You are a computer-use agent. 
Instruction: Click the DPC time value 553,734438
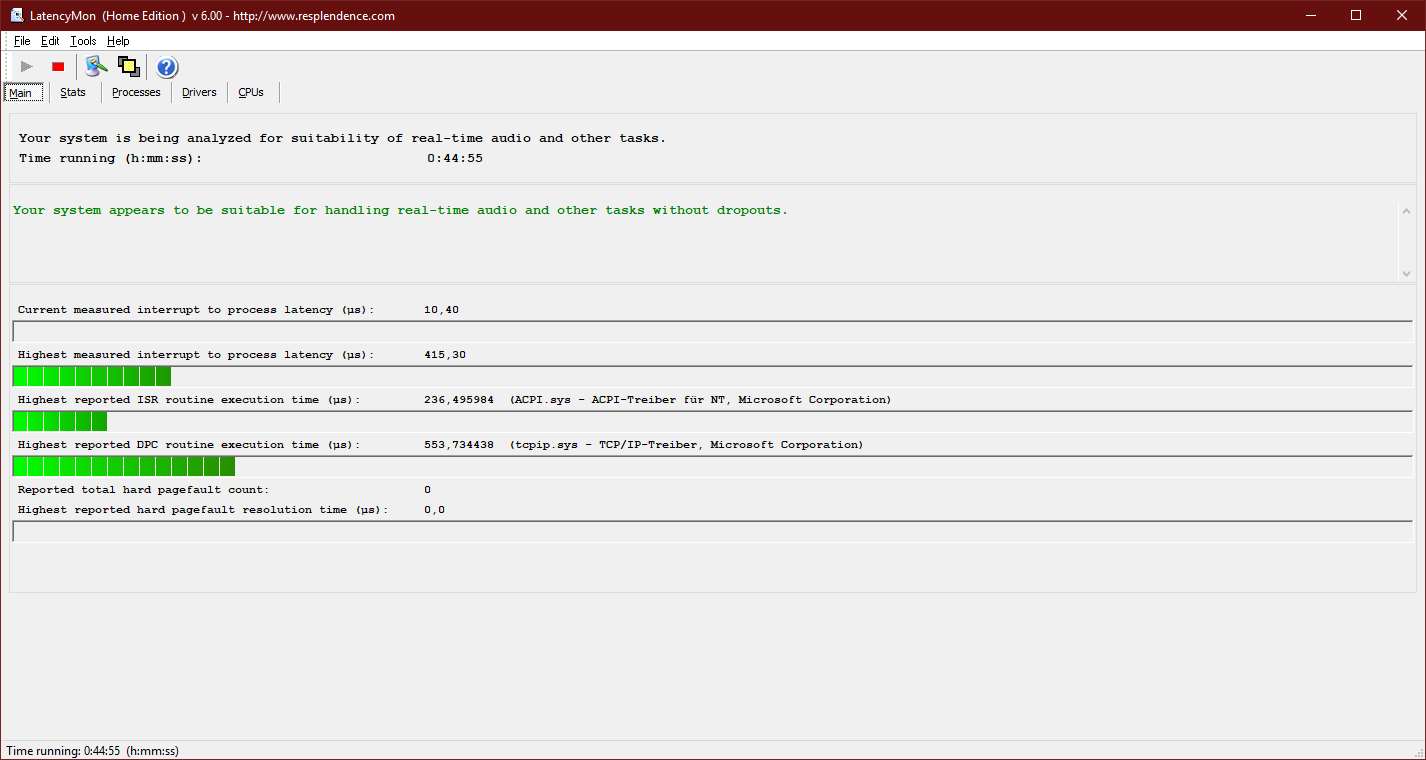[459, 445]
